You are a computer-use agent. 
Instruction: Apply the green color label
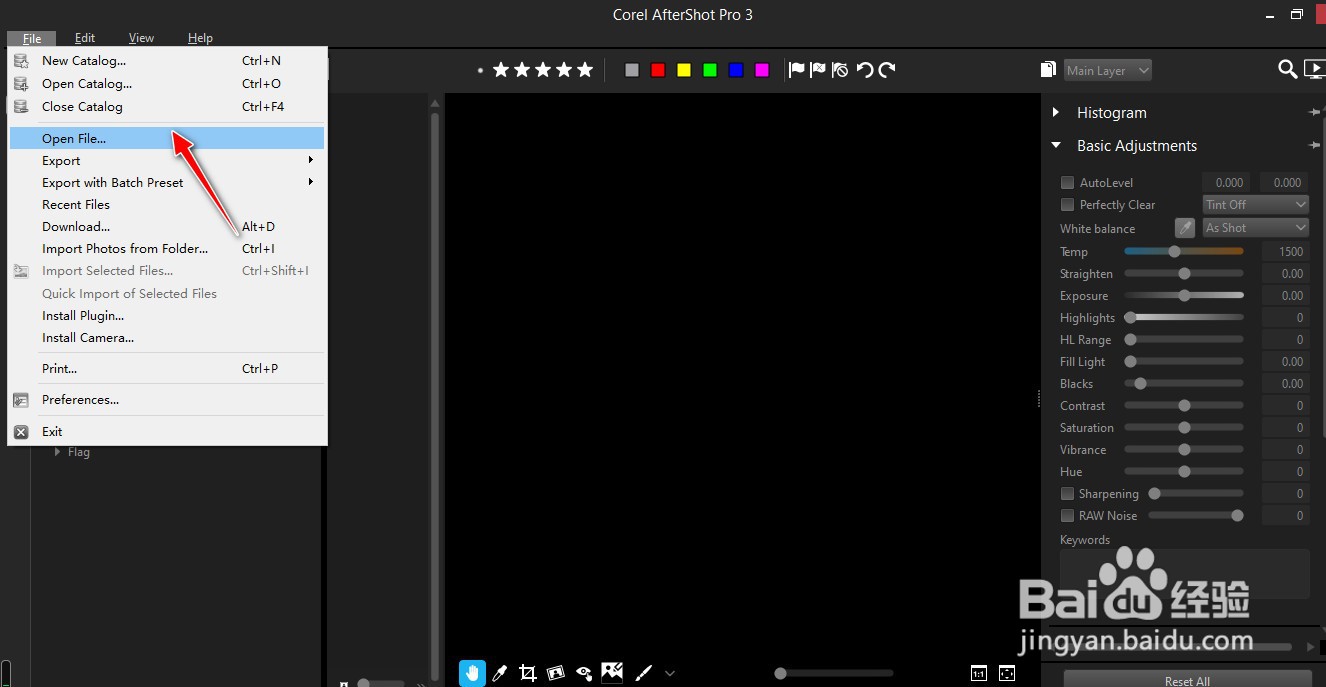point(710,70)
